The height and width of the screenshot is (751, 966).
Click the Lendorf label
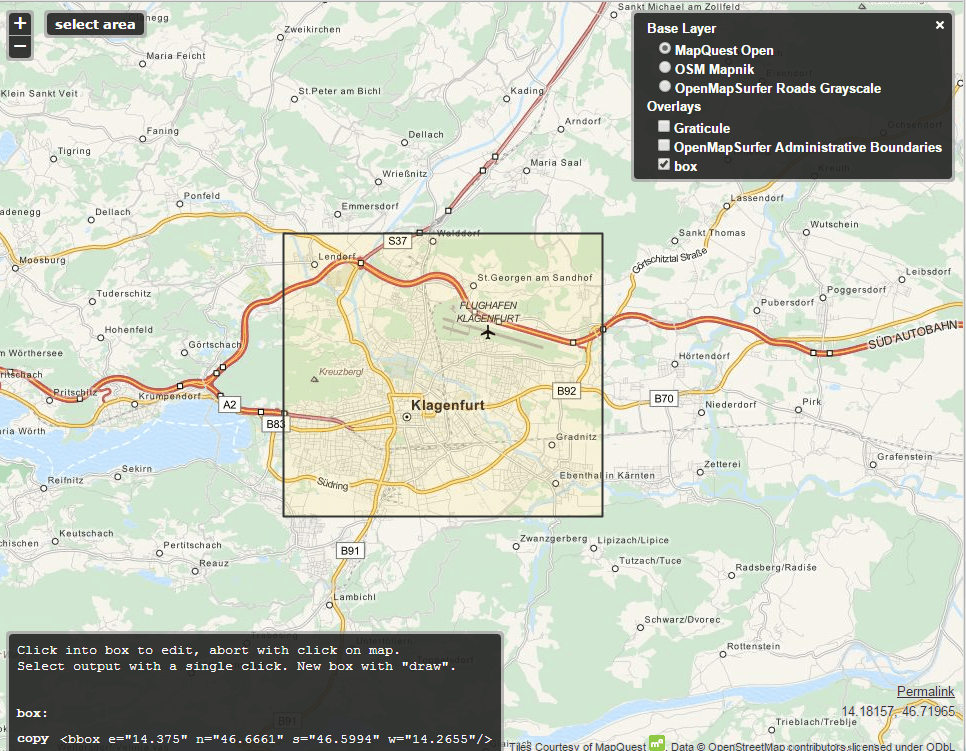click(x=337, y=256)
